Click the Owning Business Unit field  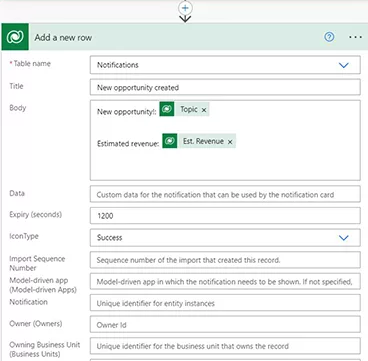225,346
